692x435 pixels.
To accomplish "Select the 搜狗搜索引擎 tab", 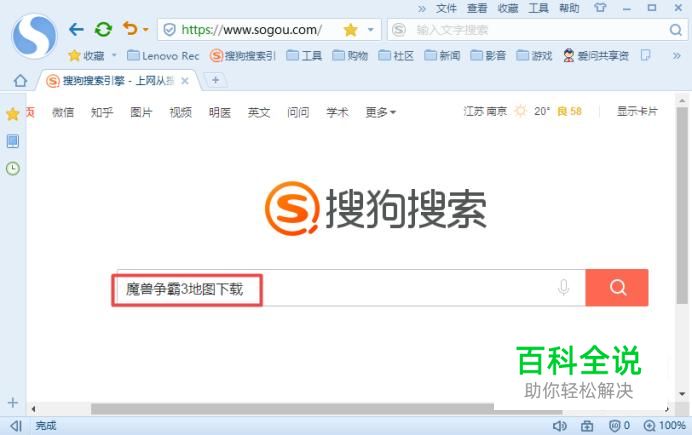I will 117,81.
